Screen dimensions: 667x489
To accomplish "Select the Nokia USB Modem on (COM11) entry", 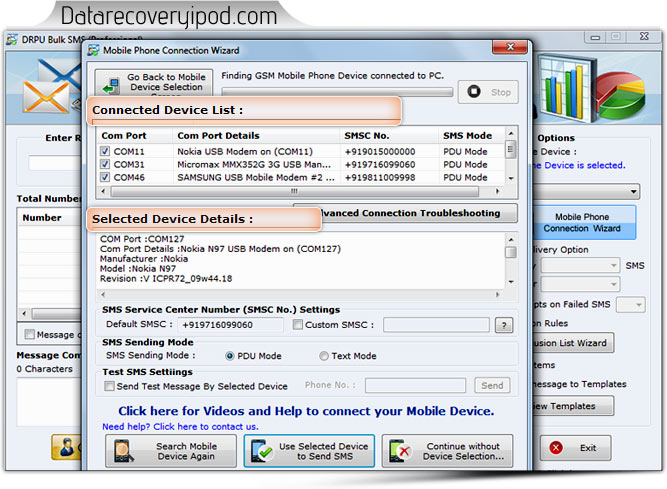I will pos(245,152).
